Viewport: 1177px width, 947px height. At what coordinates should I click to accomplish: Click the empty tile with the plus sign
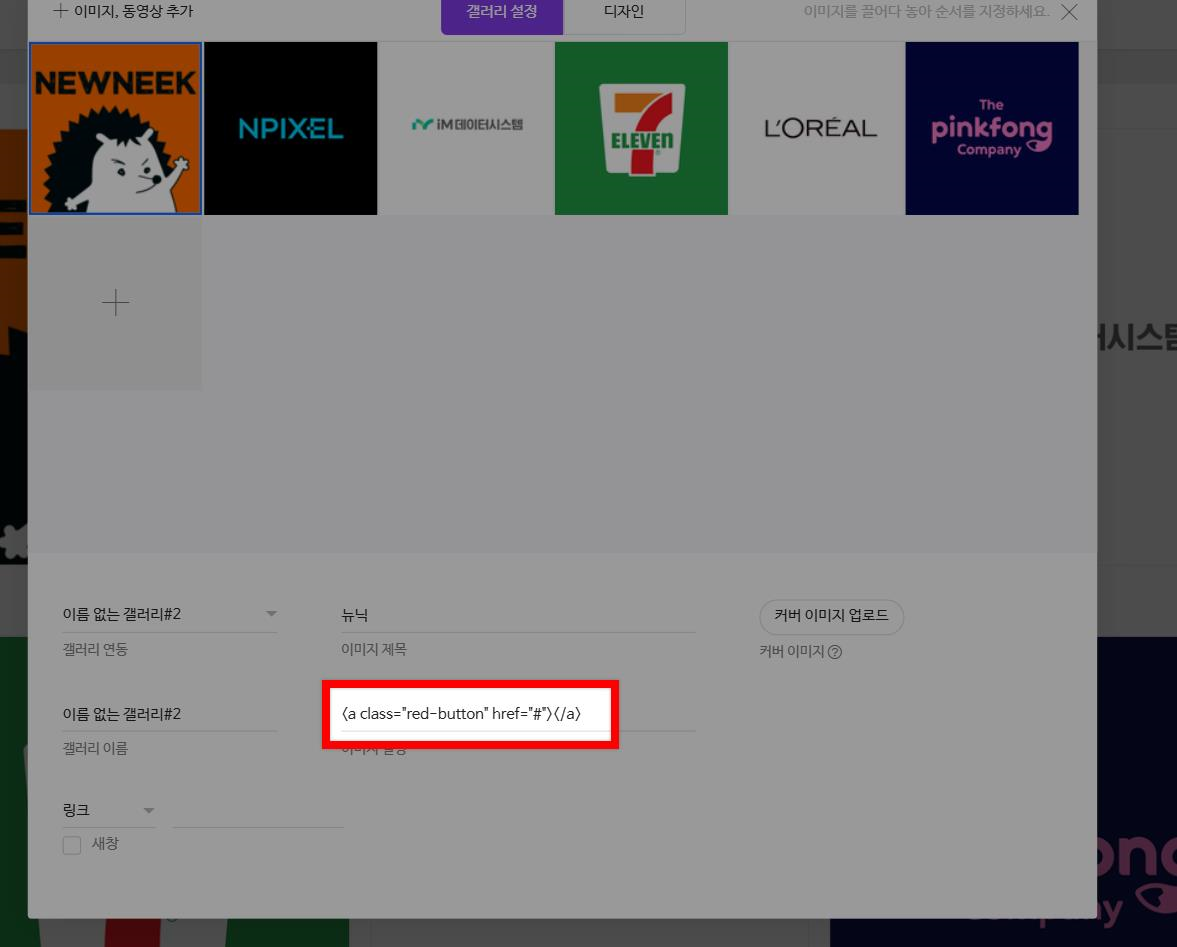(116, 303)
